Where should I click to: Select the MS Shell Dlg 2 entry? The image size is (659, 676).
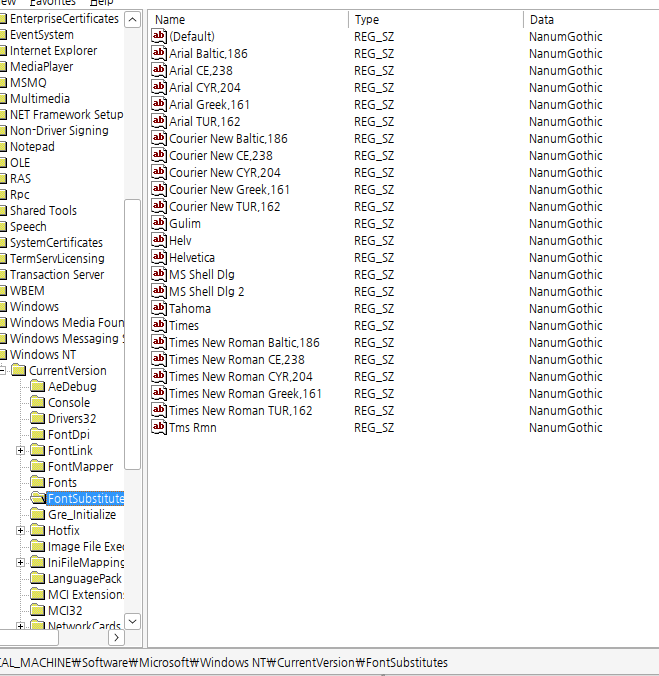click(x=206, y=292)
